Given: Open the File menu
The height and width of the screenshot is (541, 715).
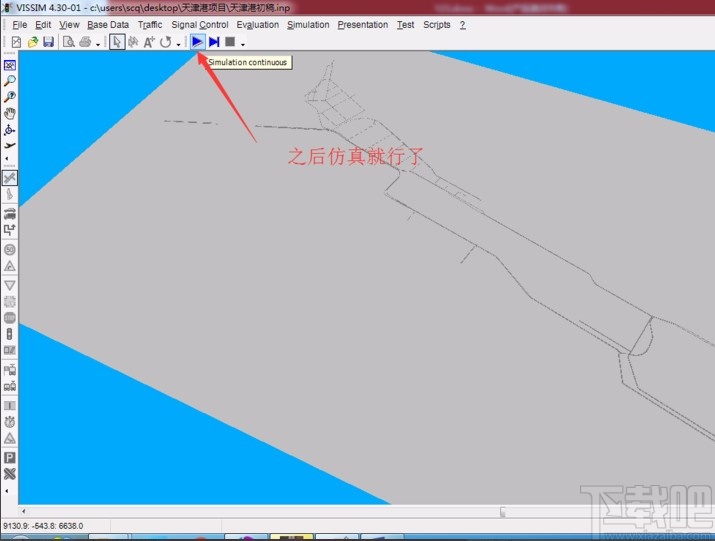Looking at the screenshot, I should pyautogui.click(x=20, y=25).
